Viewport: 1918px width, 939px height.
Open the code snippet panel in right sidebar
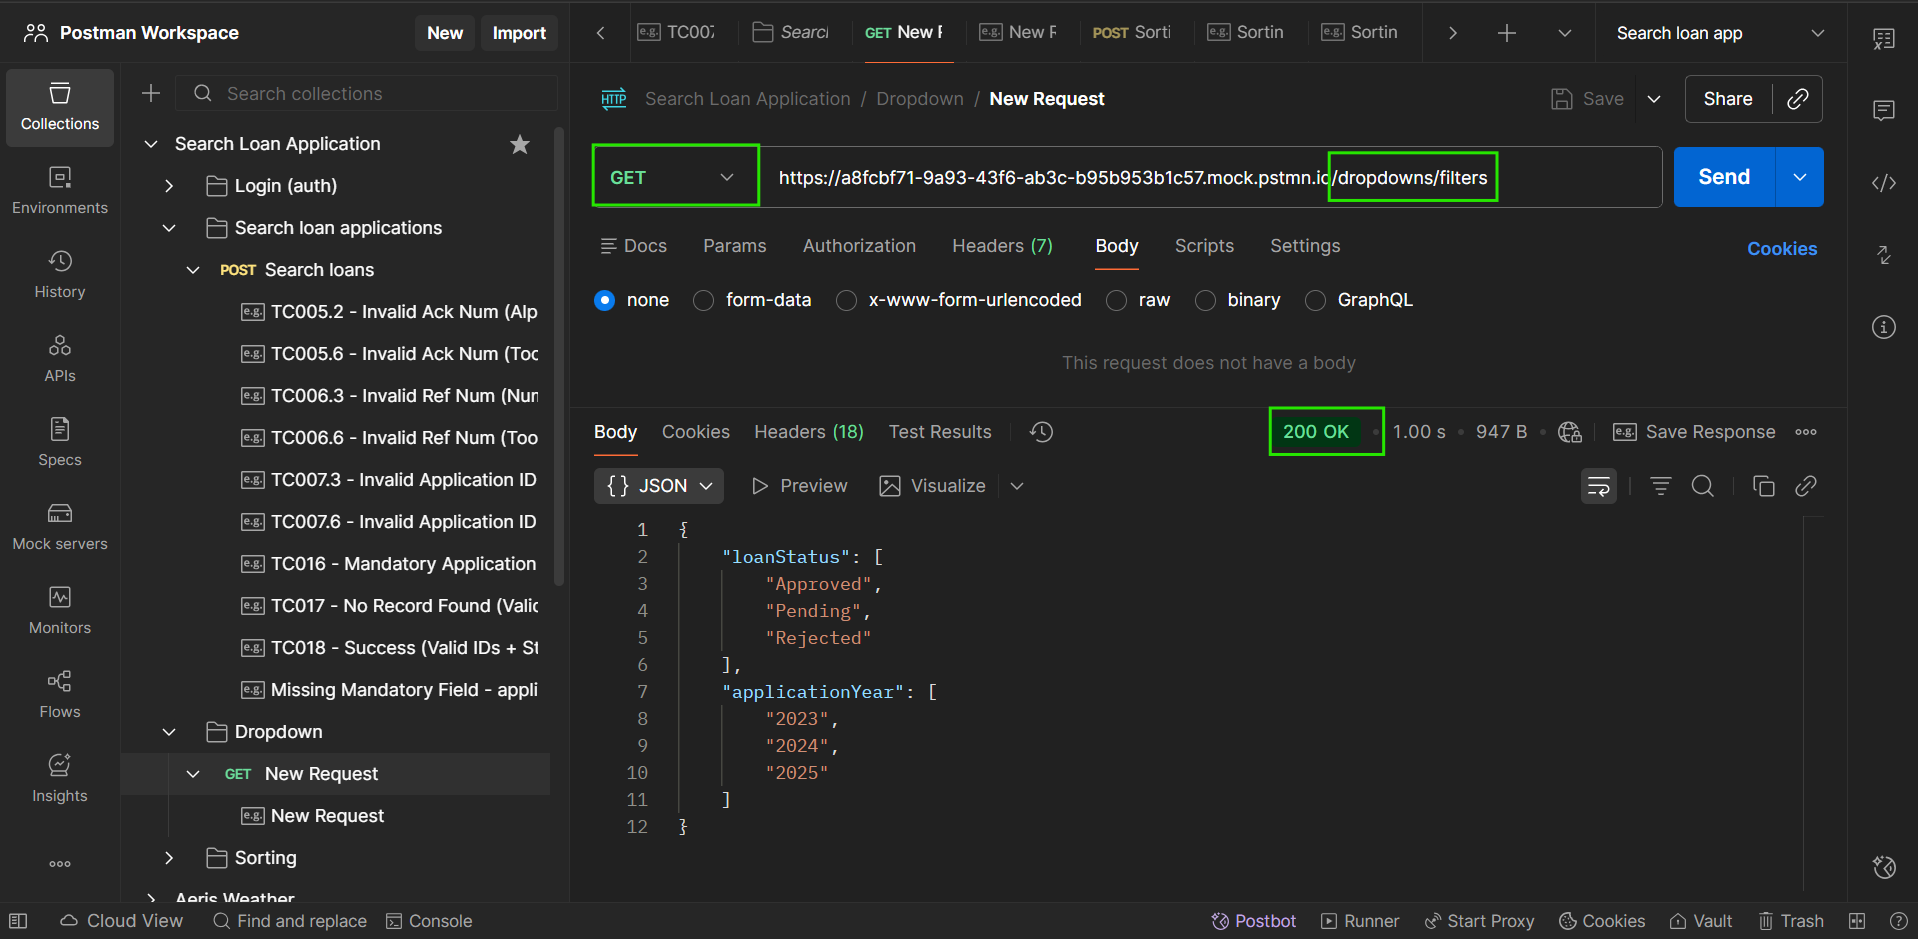tap(1884, 183)
